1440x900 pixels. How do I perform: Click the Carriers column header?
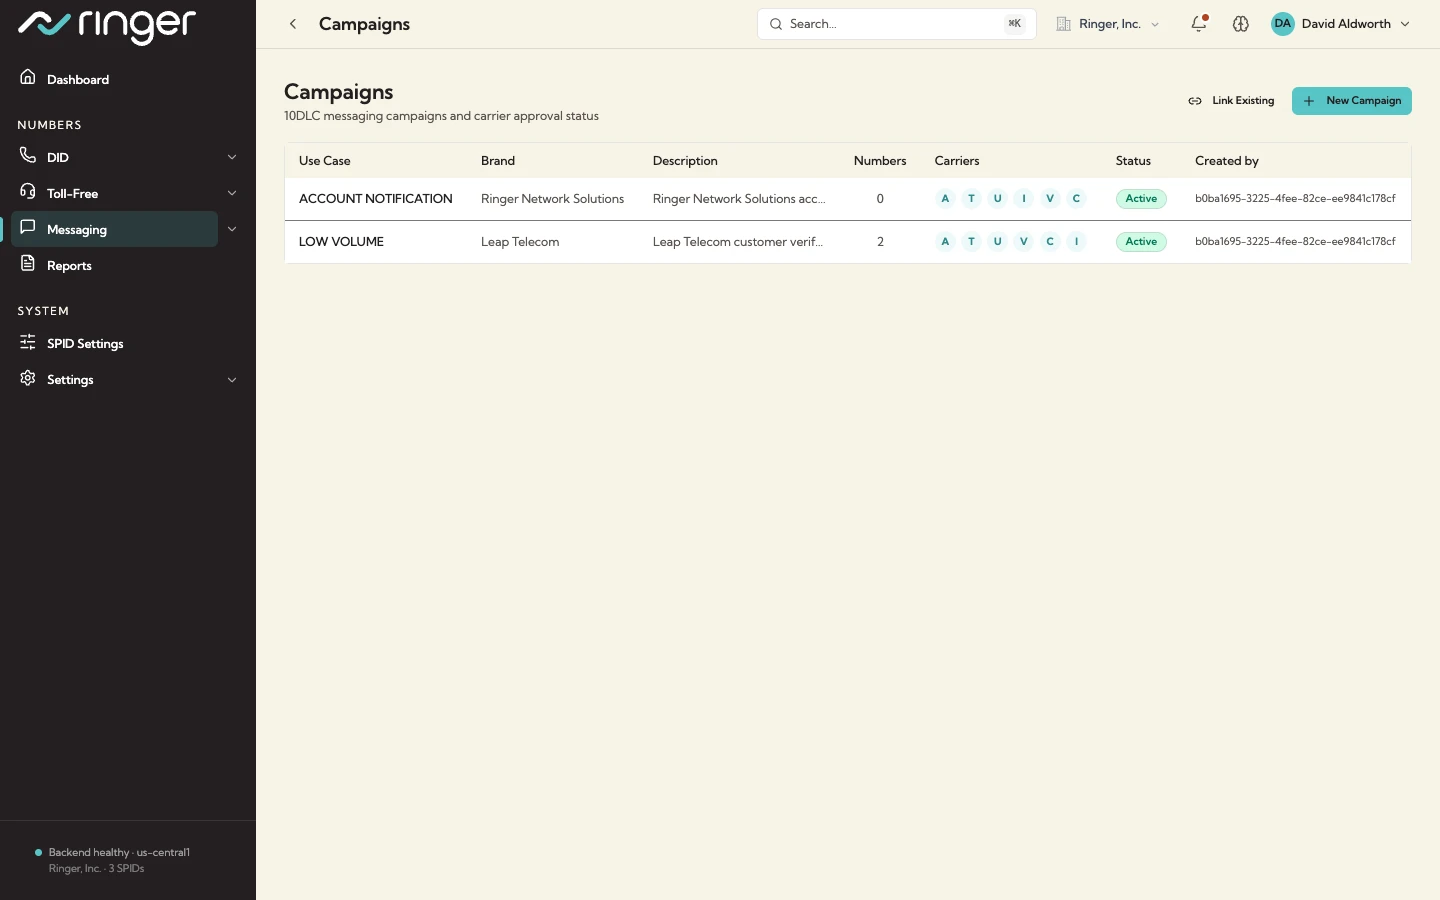[957, 161]
